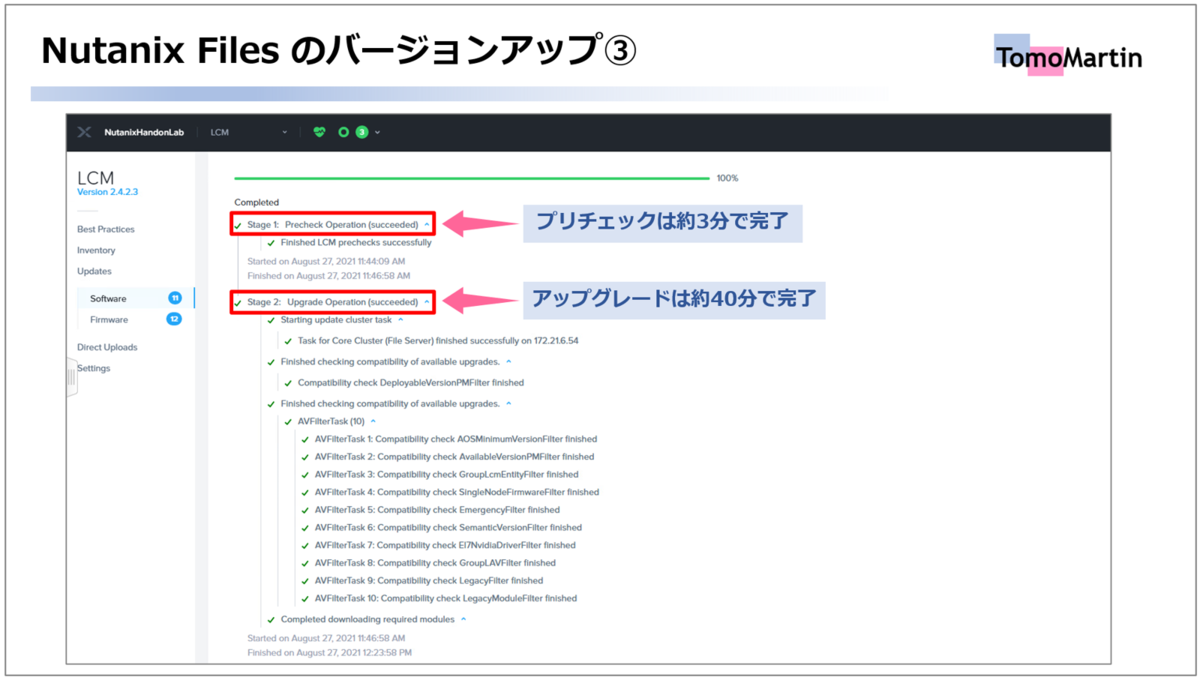Open the LCM page selector dropdown
The width and height of the screenshot is (1200, 680).
click(249, 132)
